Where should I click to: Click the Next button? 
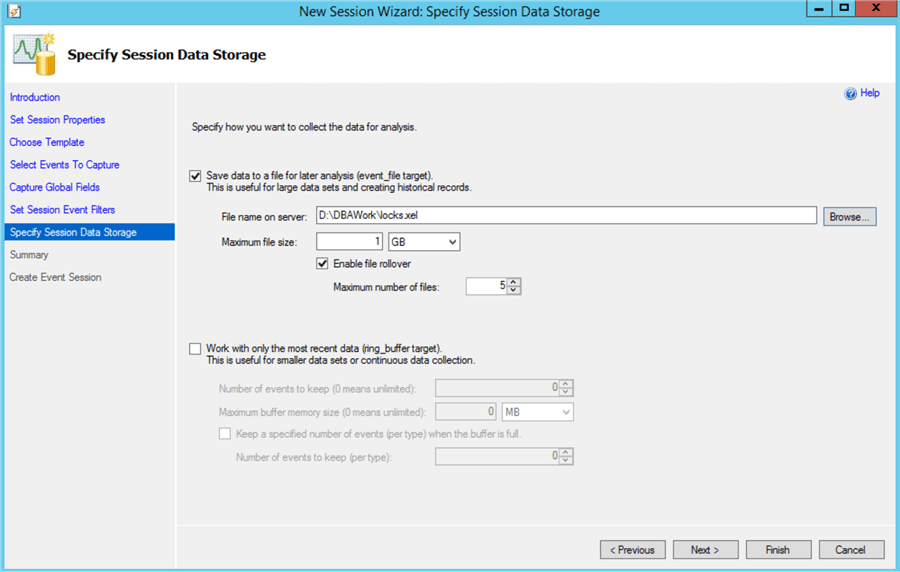pos(704,549)
